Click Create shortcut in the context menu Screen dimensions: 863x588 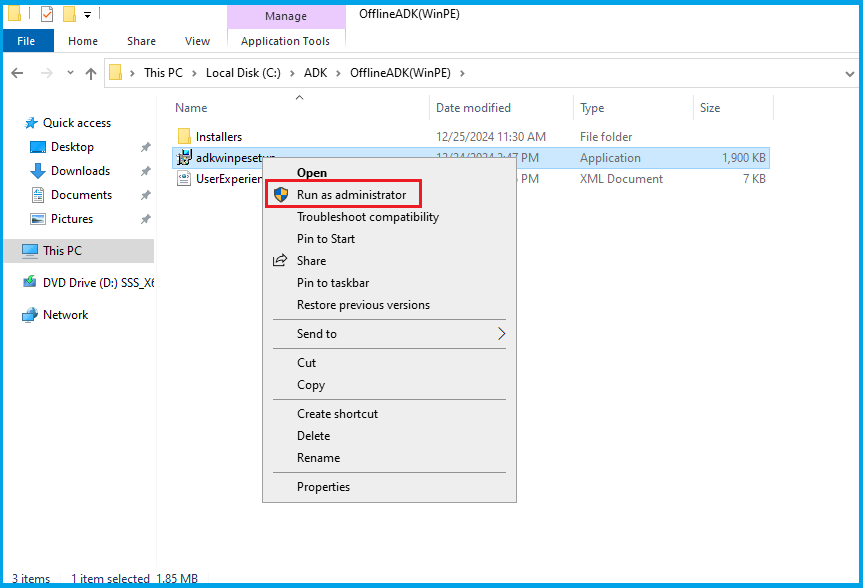coord(337,414)
